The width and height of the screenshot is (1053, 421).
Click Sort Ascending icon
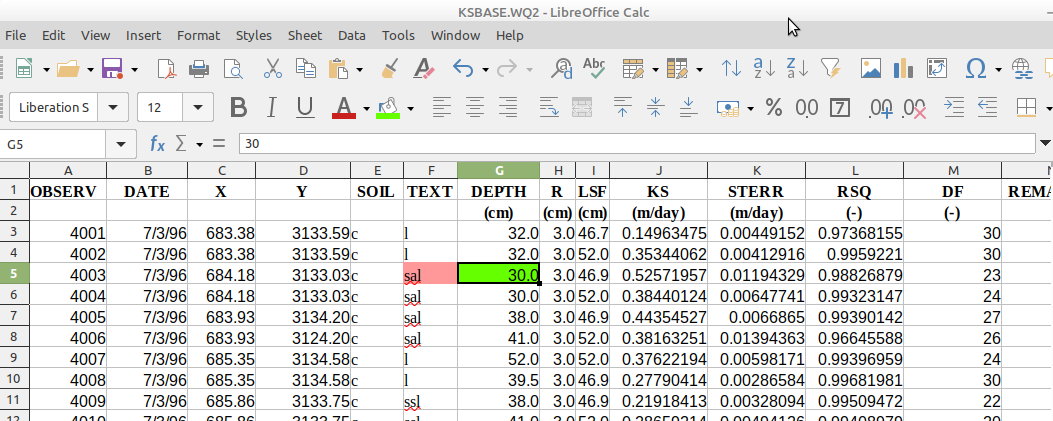[764, 68]
